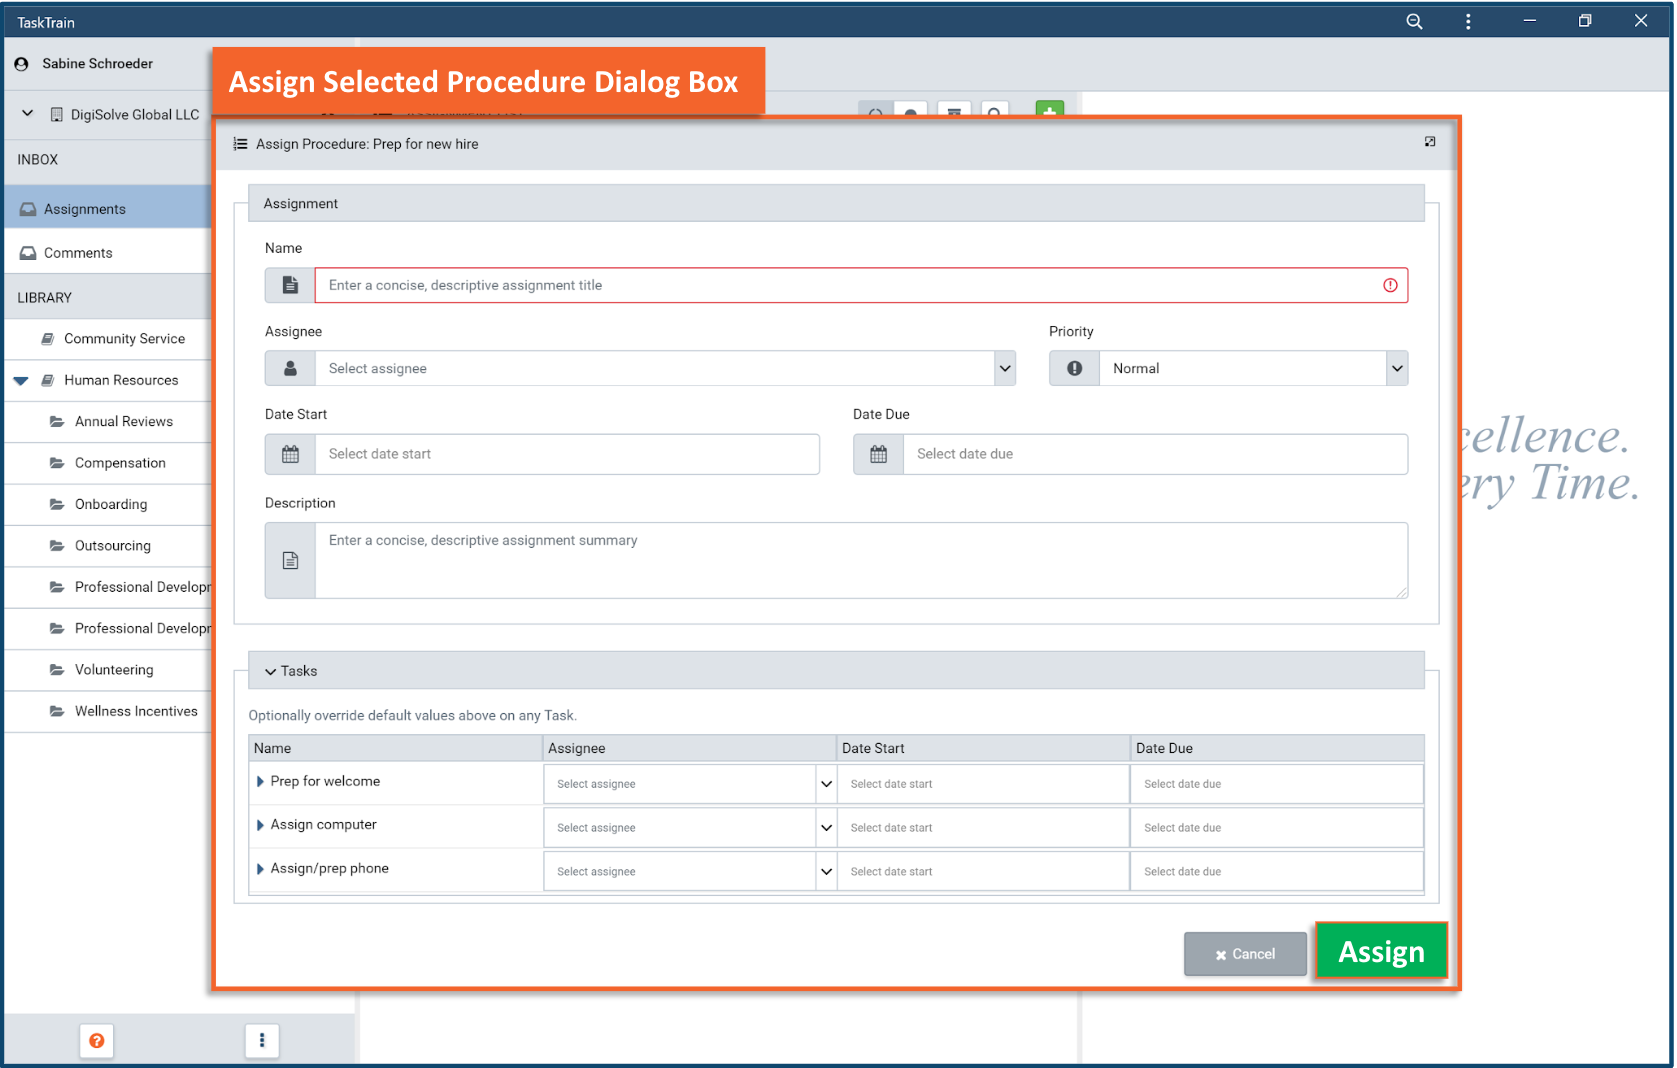Click the maximize dialog icon

(x=1430, y=142)
